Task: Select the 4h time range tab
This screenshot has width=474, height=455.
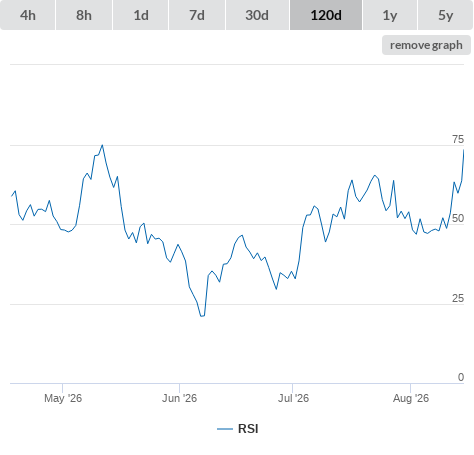Action: click(x=28, y=15)
